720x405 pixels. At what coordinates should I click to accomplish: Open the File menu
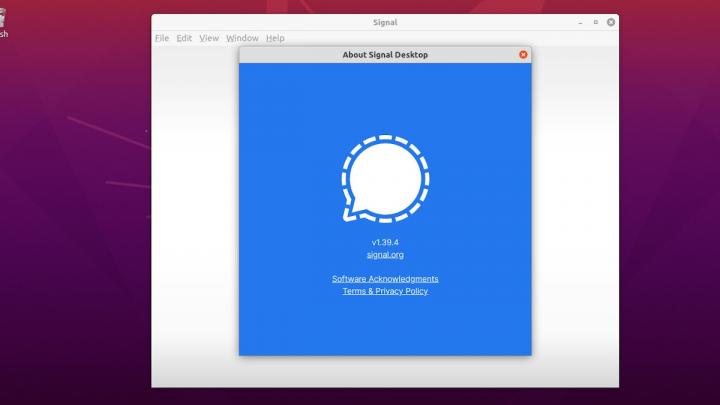click(162, 38)
